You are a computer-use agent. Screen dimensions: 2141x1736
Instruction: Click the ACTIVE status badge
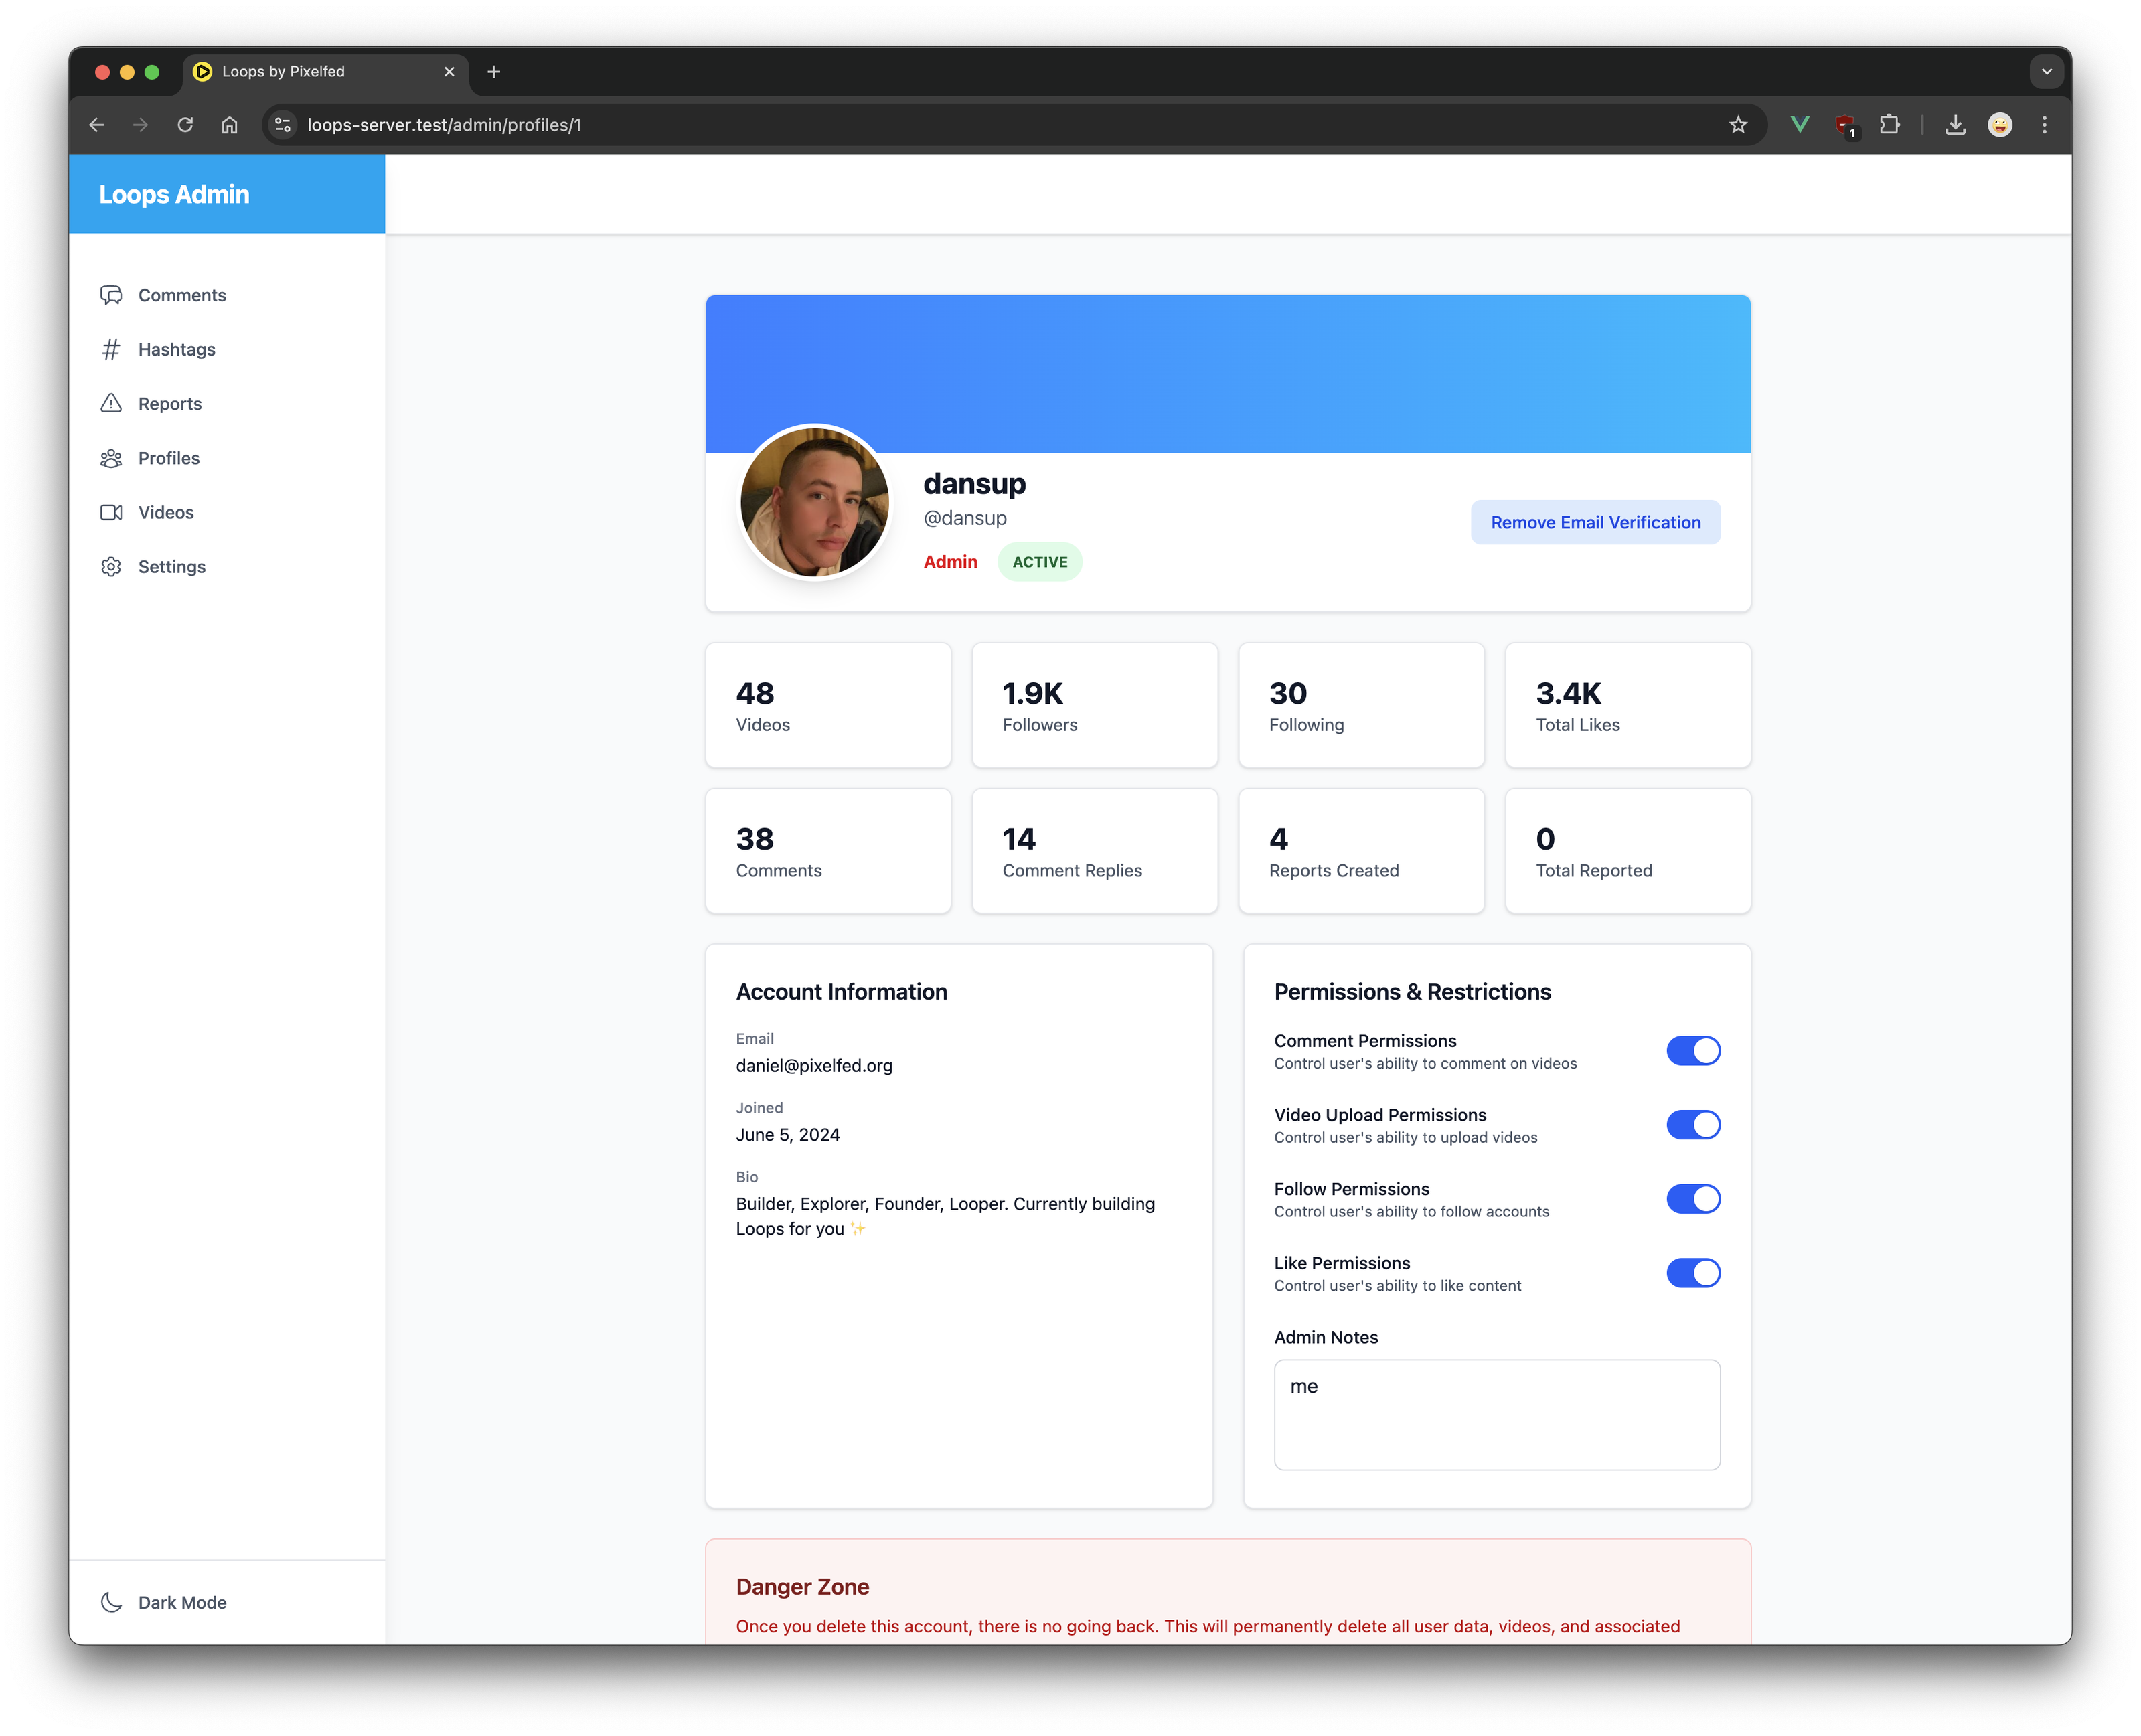coord(1039,562)
